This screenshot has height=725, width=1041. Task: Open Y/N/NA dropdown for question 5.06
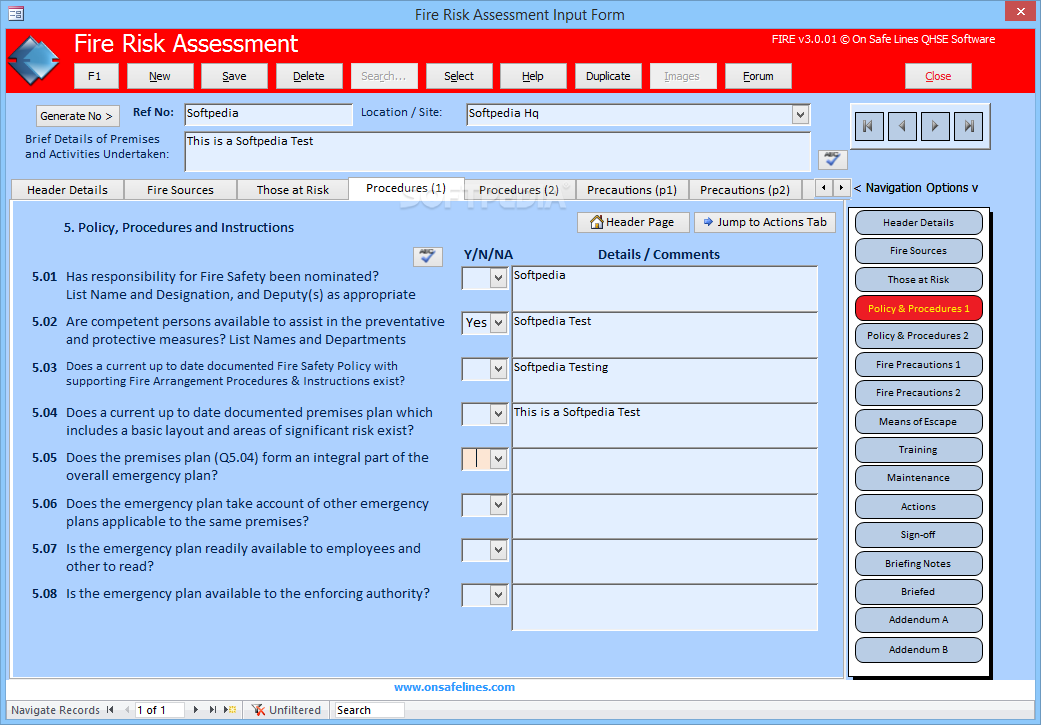[x=499, y=505]
